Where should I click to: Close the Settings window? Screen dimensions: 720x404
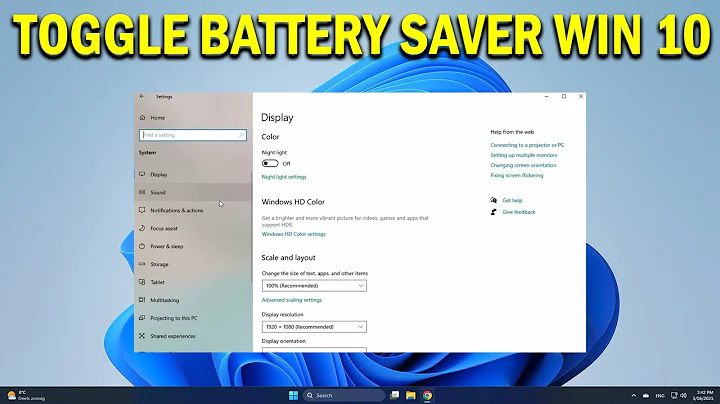click(581, 96)
